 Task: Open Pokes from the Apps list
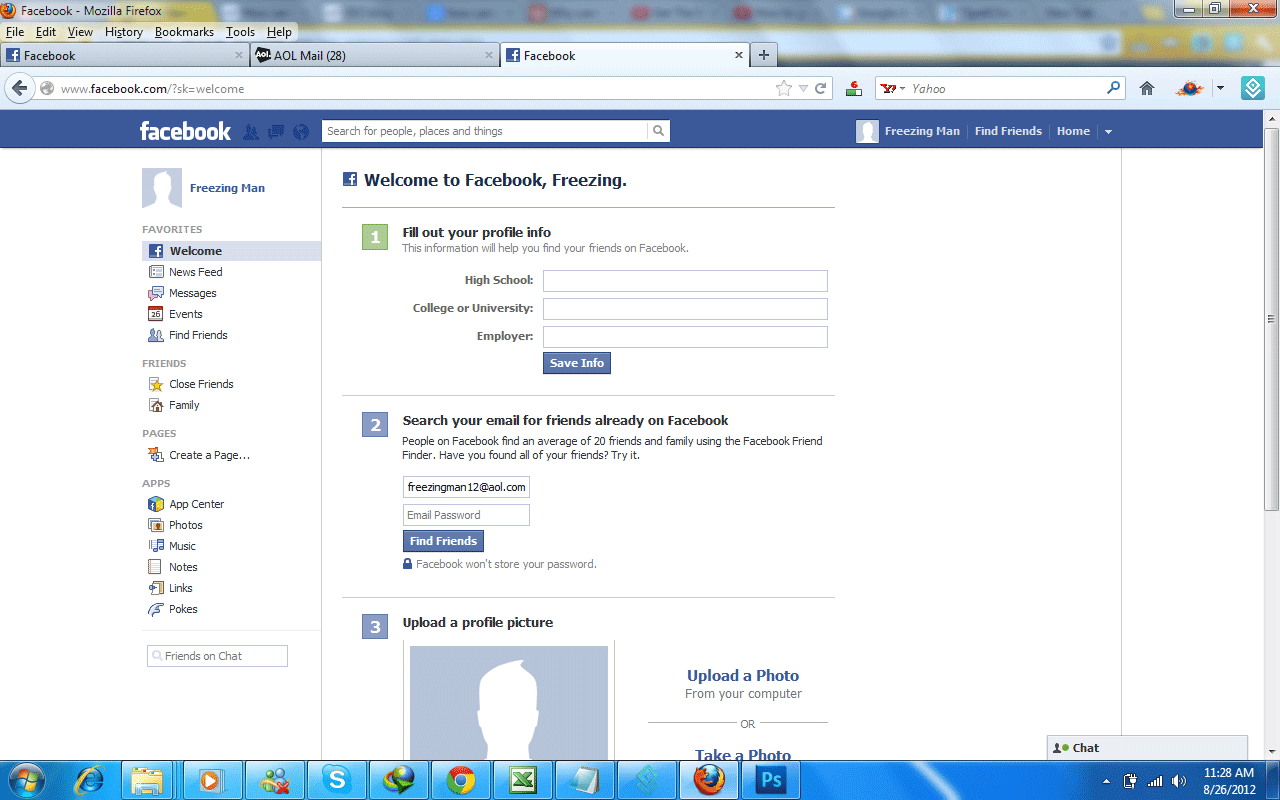(x=182, y=608)
